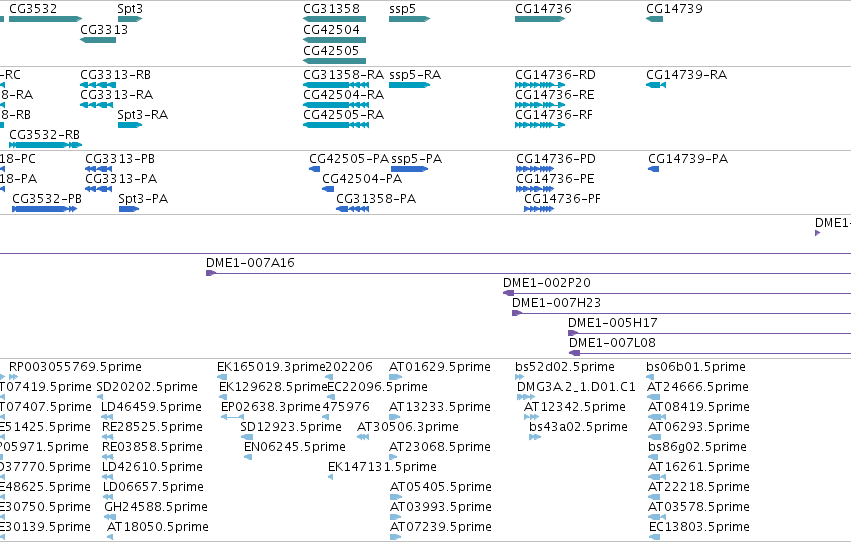851x542 pixels.
Task: Click the Spt3 gene arrow
Action: [x=130, y=19]
